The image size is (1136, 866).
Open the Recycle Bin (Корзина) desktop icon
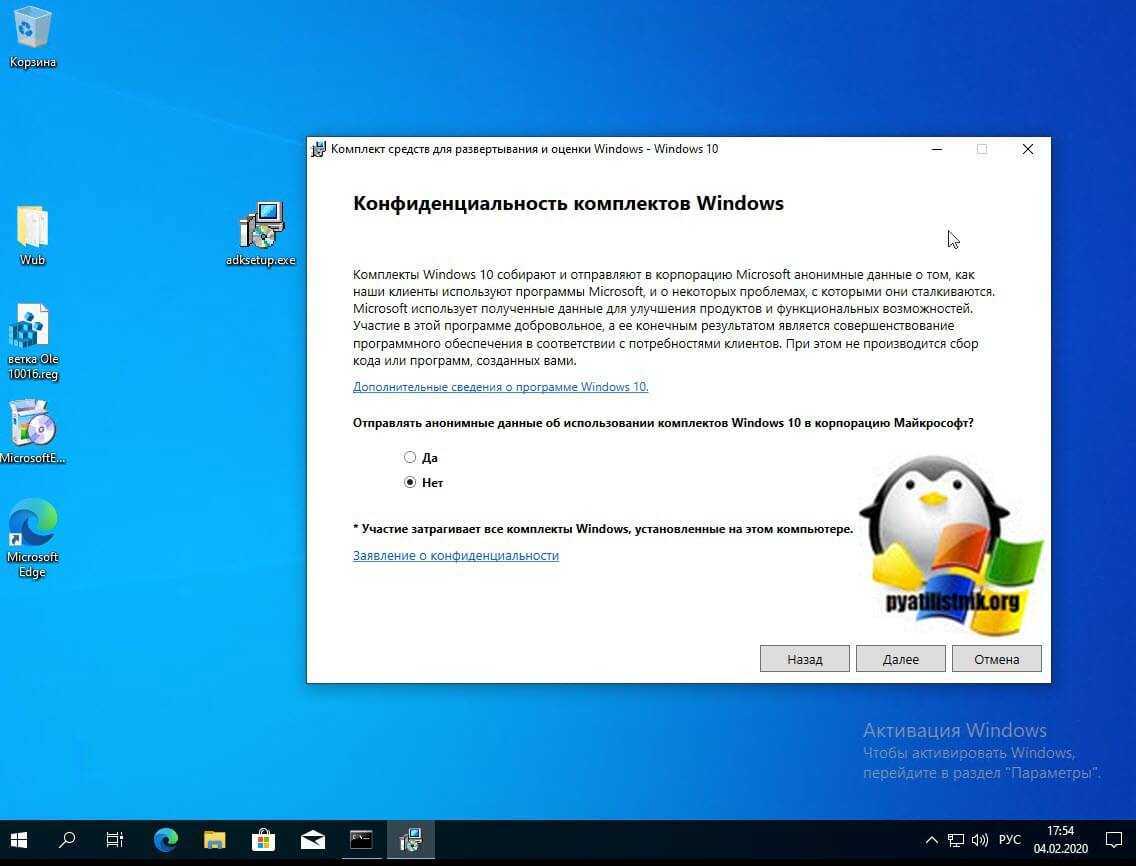(x=33, y=30)
